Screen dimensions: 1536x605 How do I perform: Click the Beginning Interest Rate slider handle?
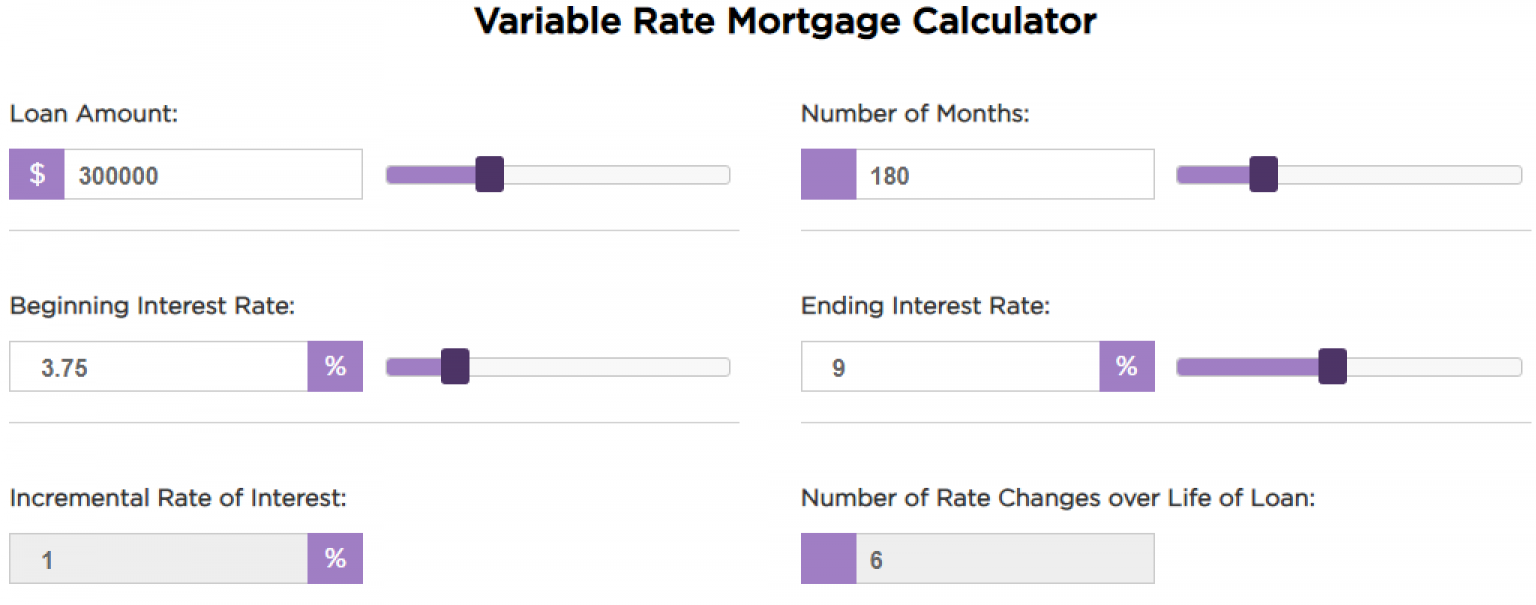[455, 367]
